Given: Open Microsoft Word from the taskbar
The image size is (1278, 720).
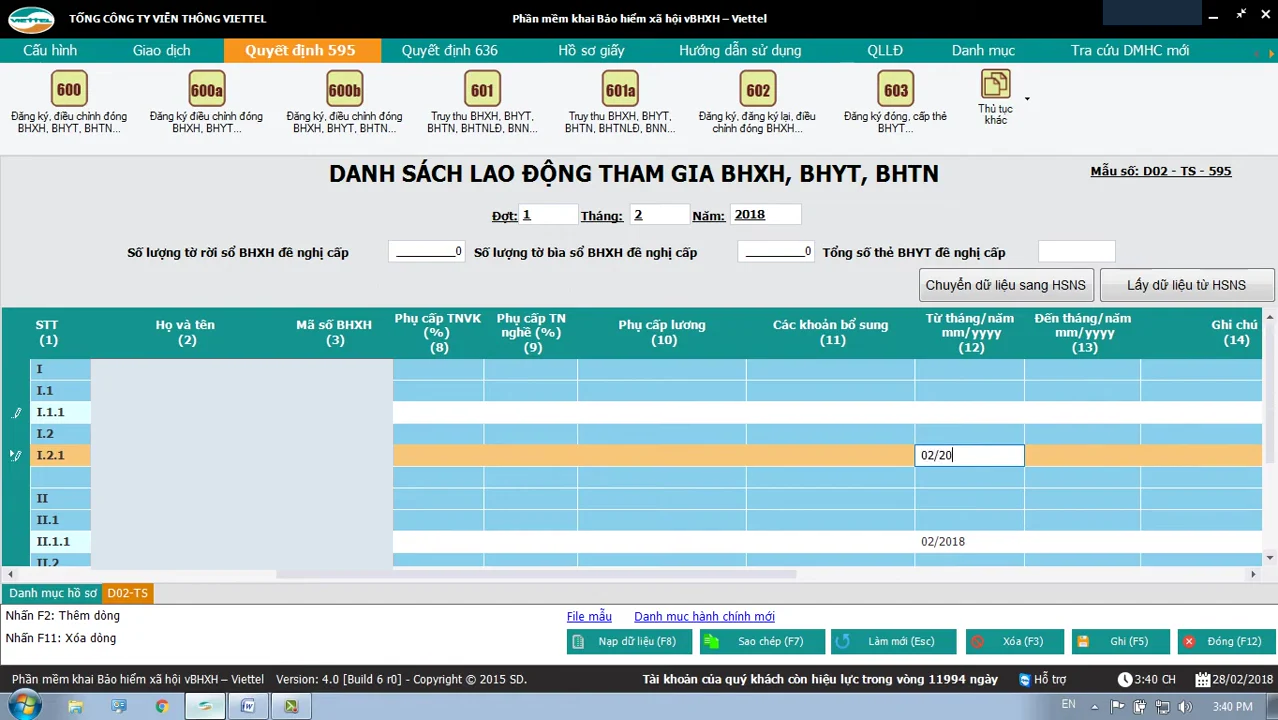Looking at the screenshot, I should pos(248,706).
